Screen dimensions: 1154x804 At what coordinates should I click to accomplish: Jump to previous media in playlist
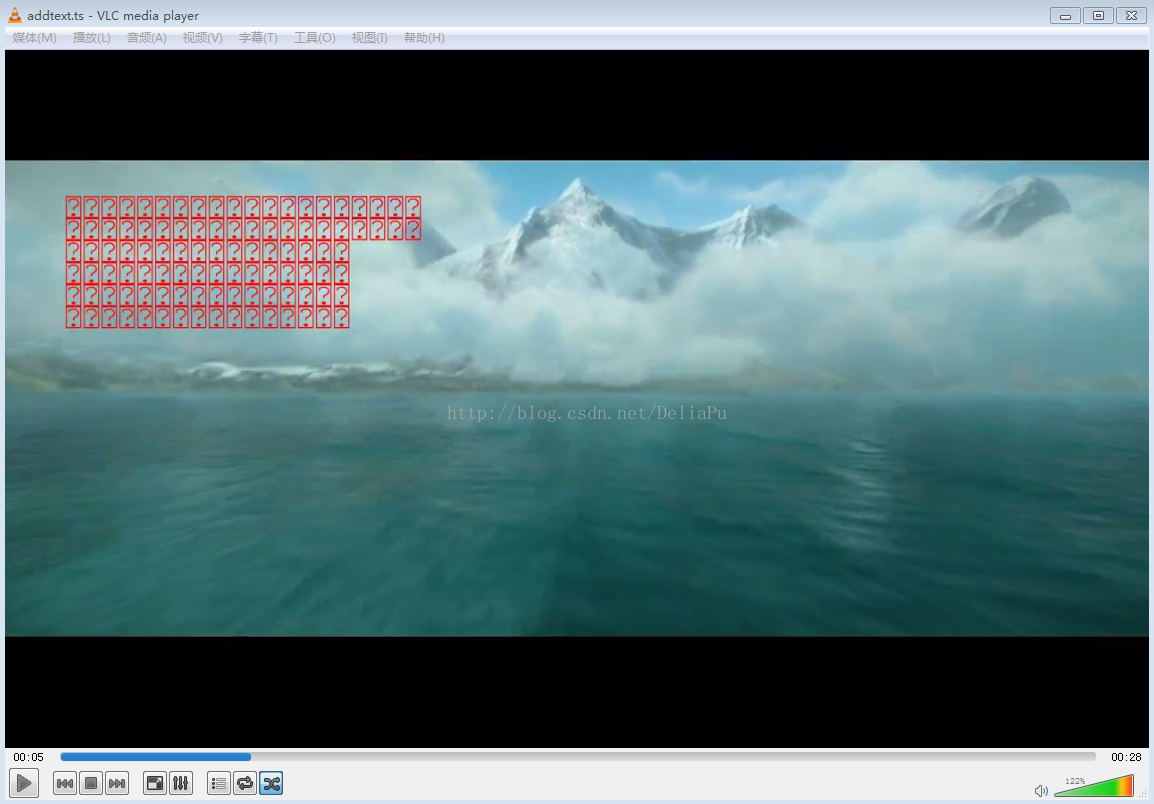65,783
